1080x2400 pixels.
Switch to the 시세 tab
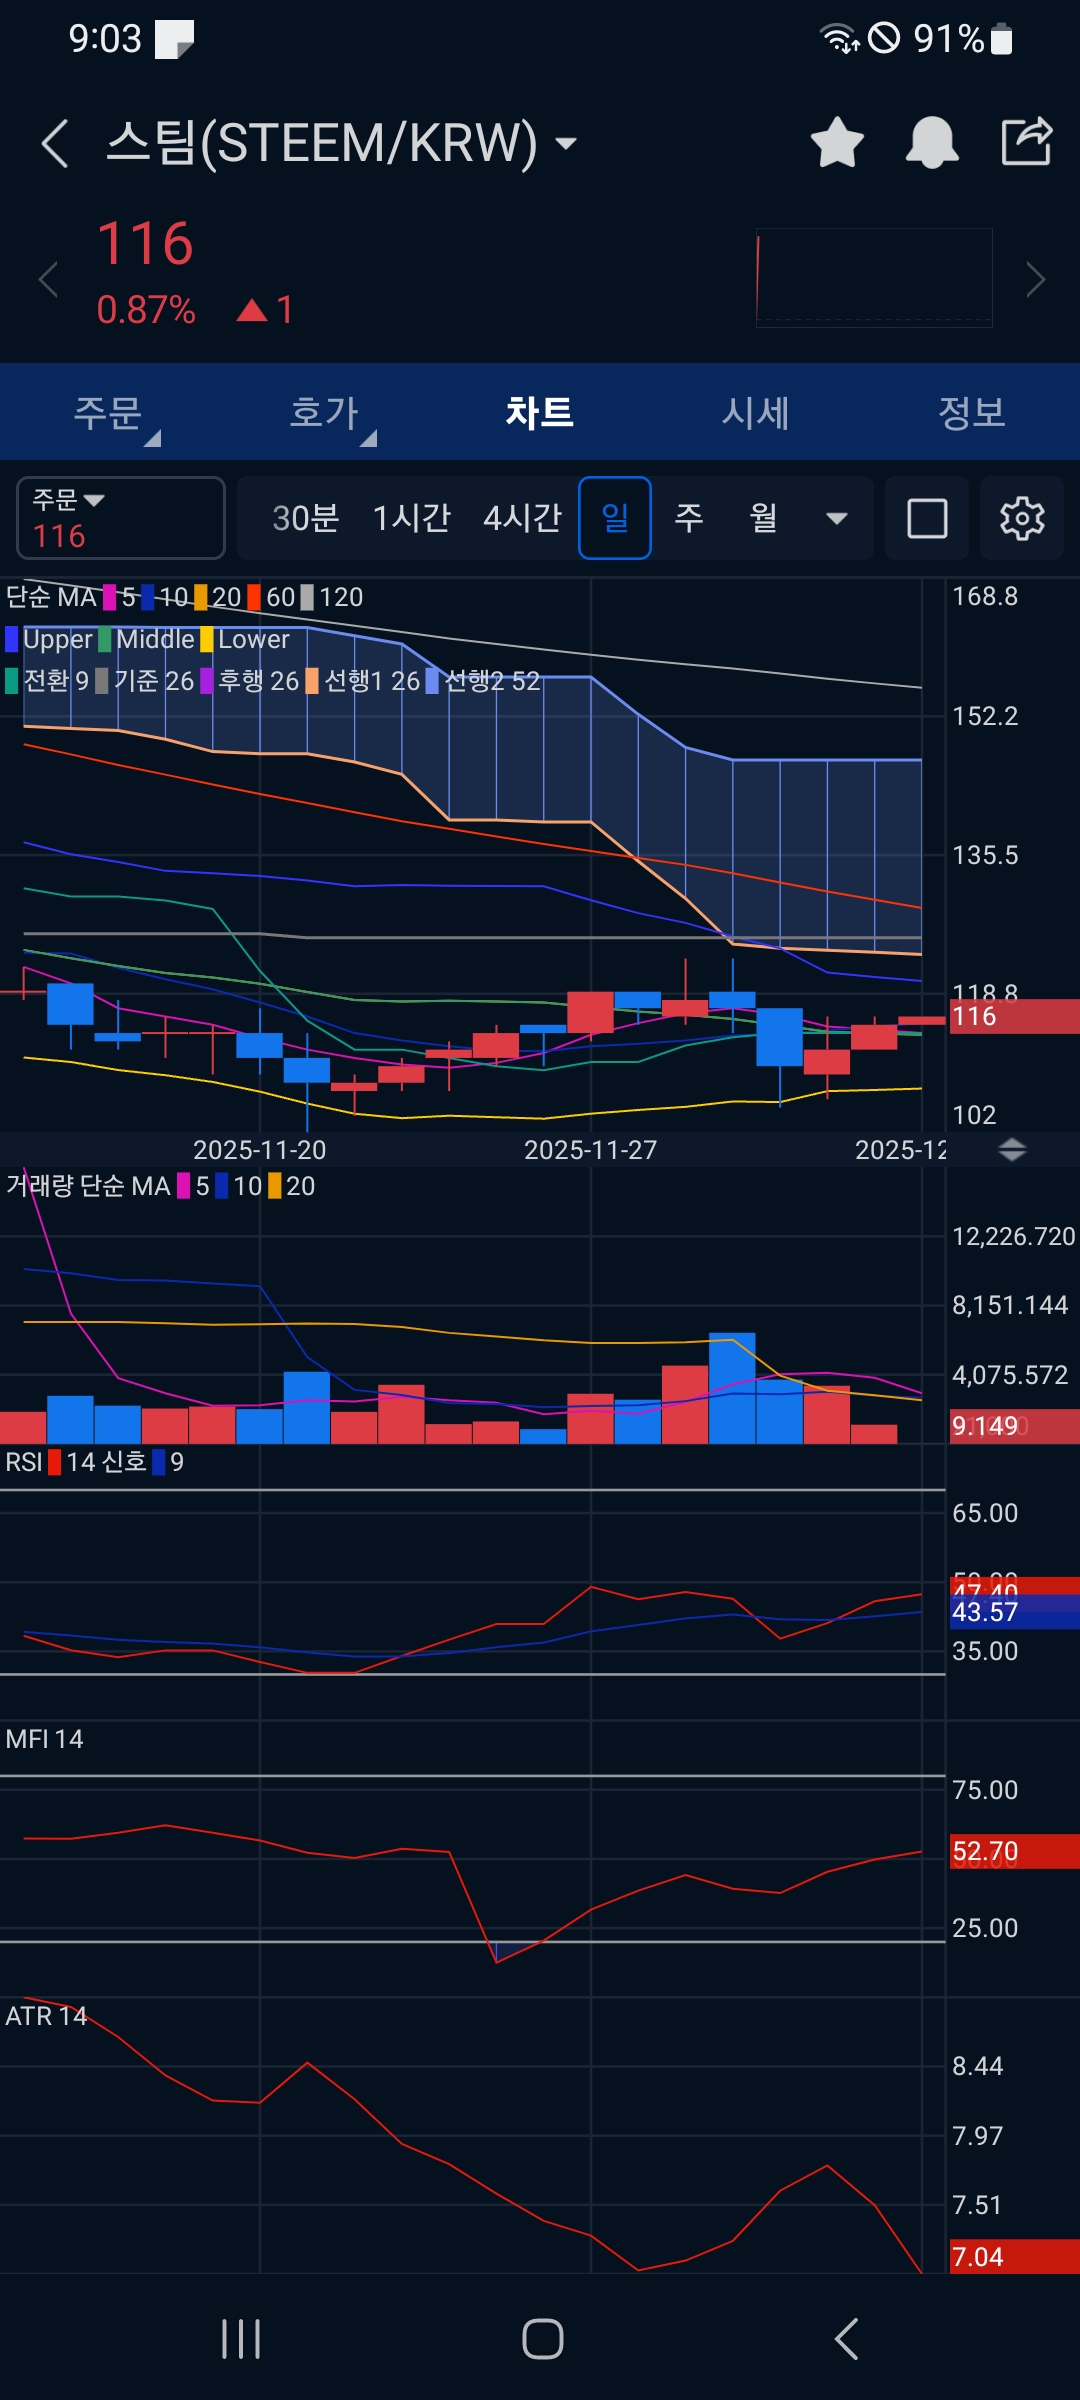click(756, 412)
